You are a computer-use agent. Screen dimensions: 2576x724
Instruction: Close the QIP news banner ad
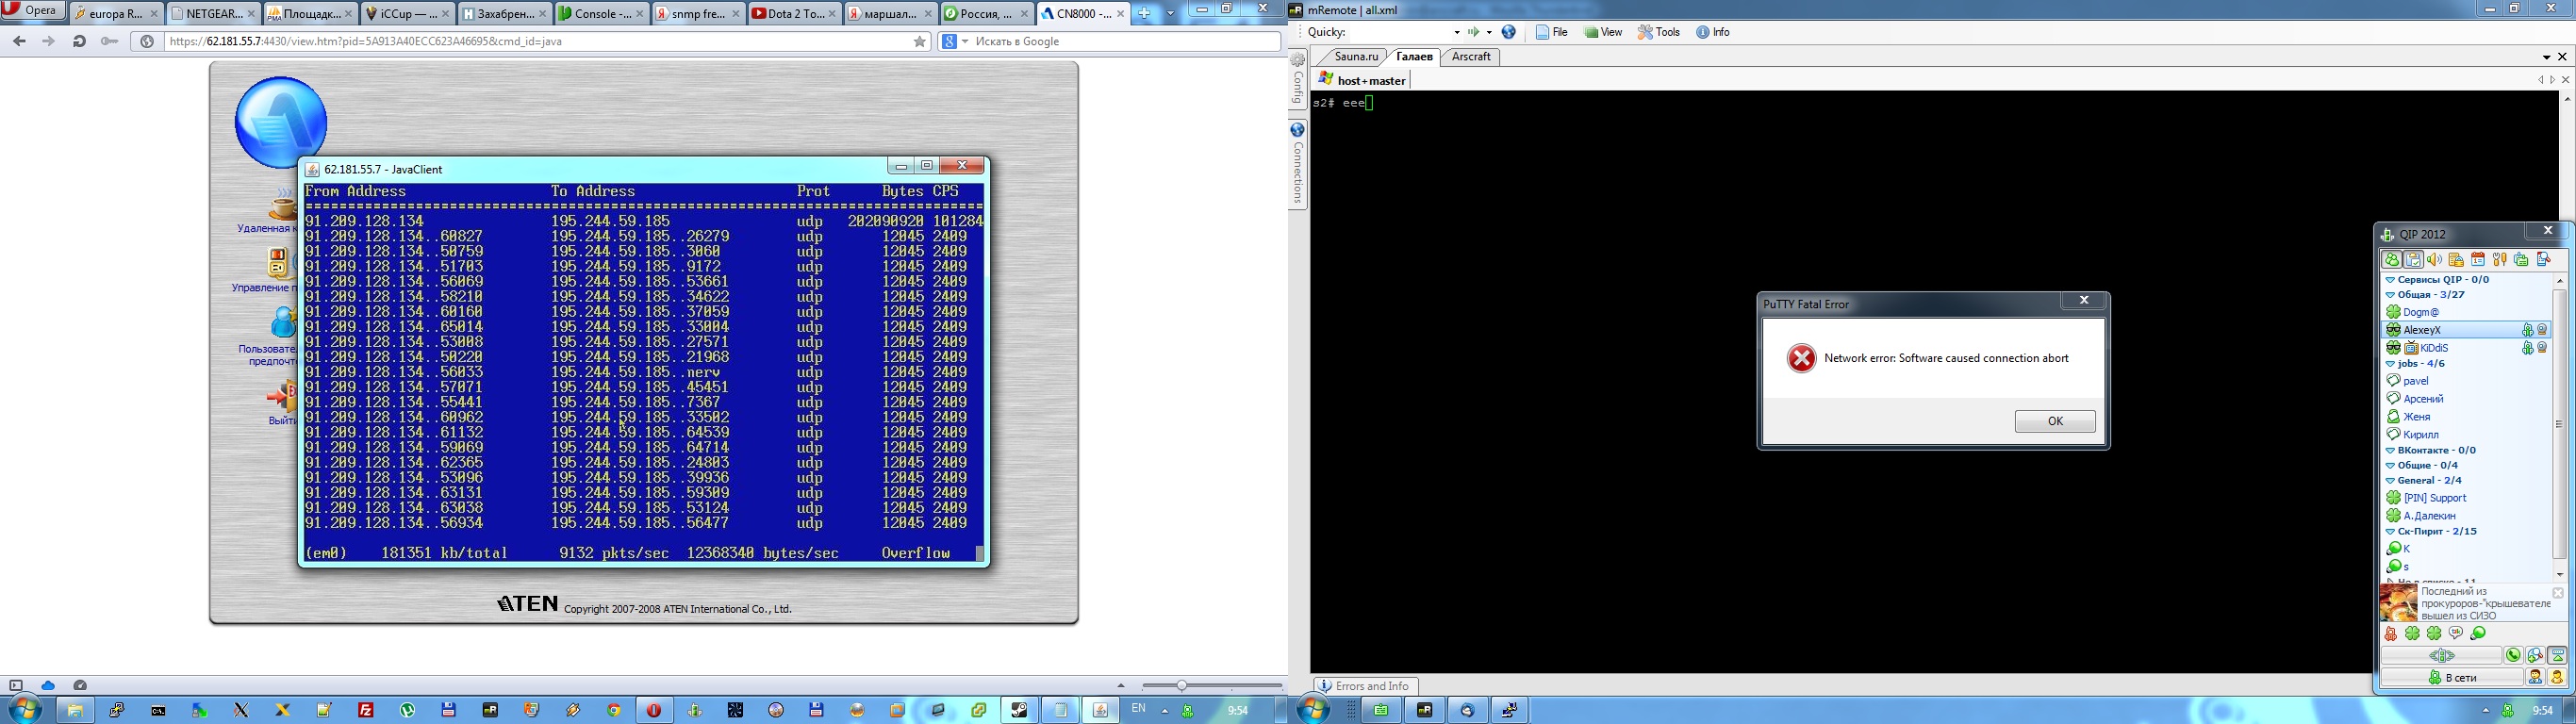[2557, 593]
